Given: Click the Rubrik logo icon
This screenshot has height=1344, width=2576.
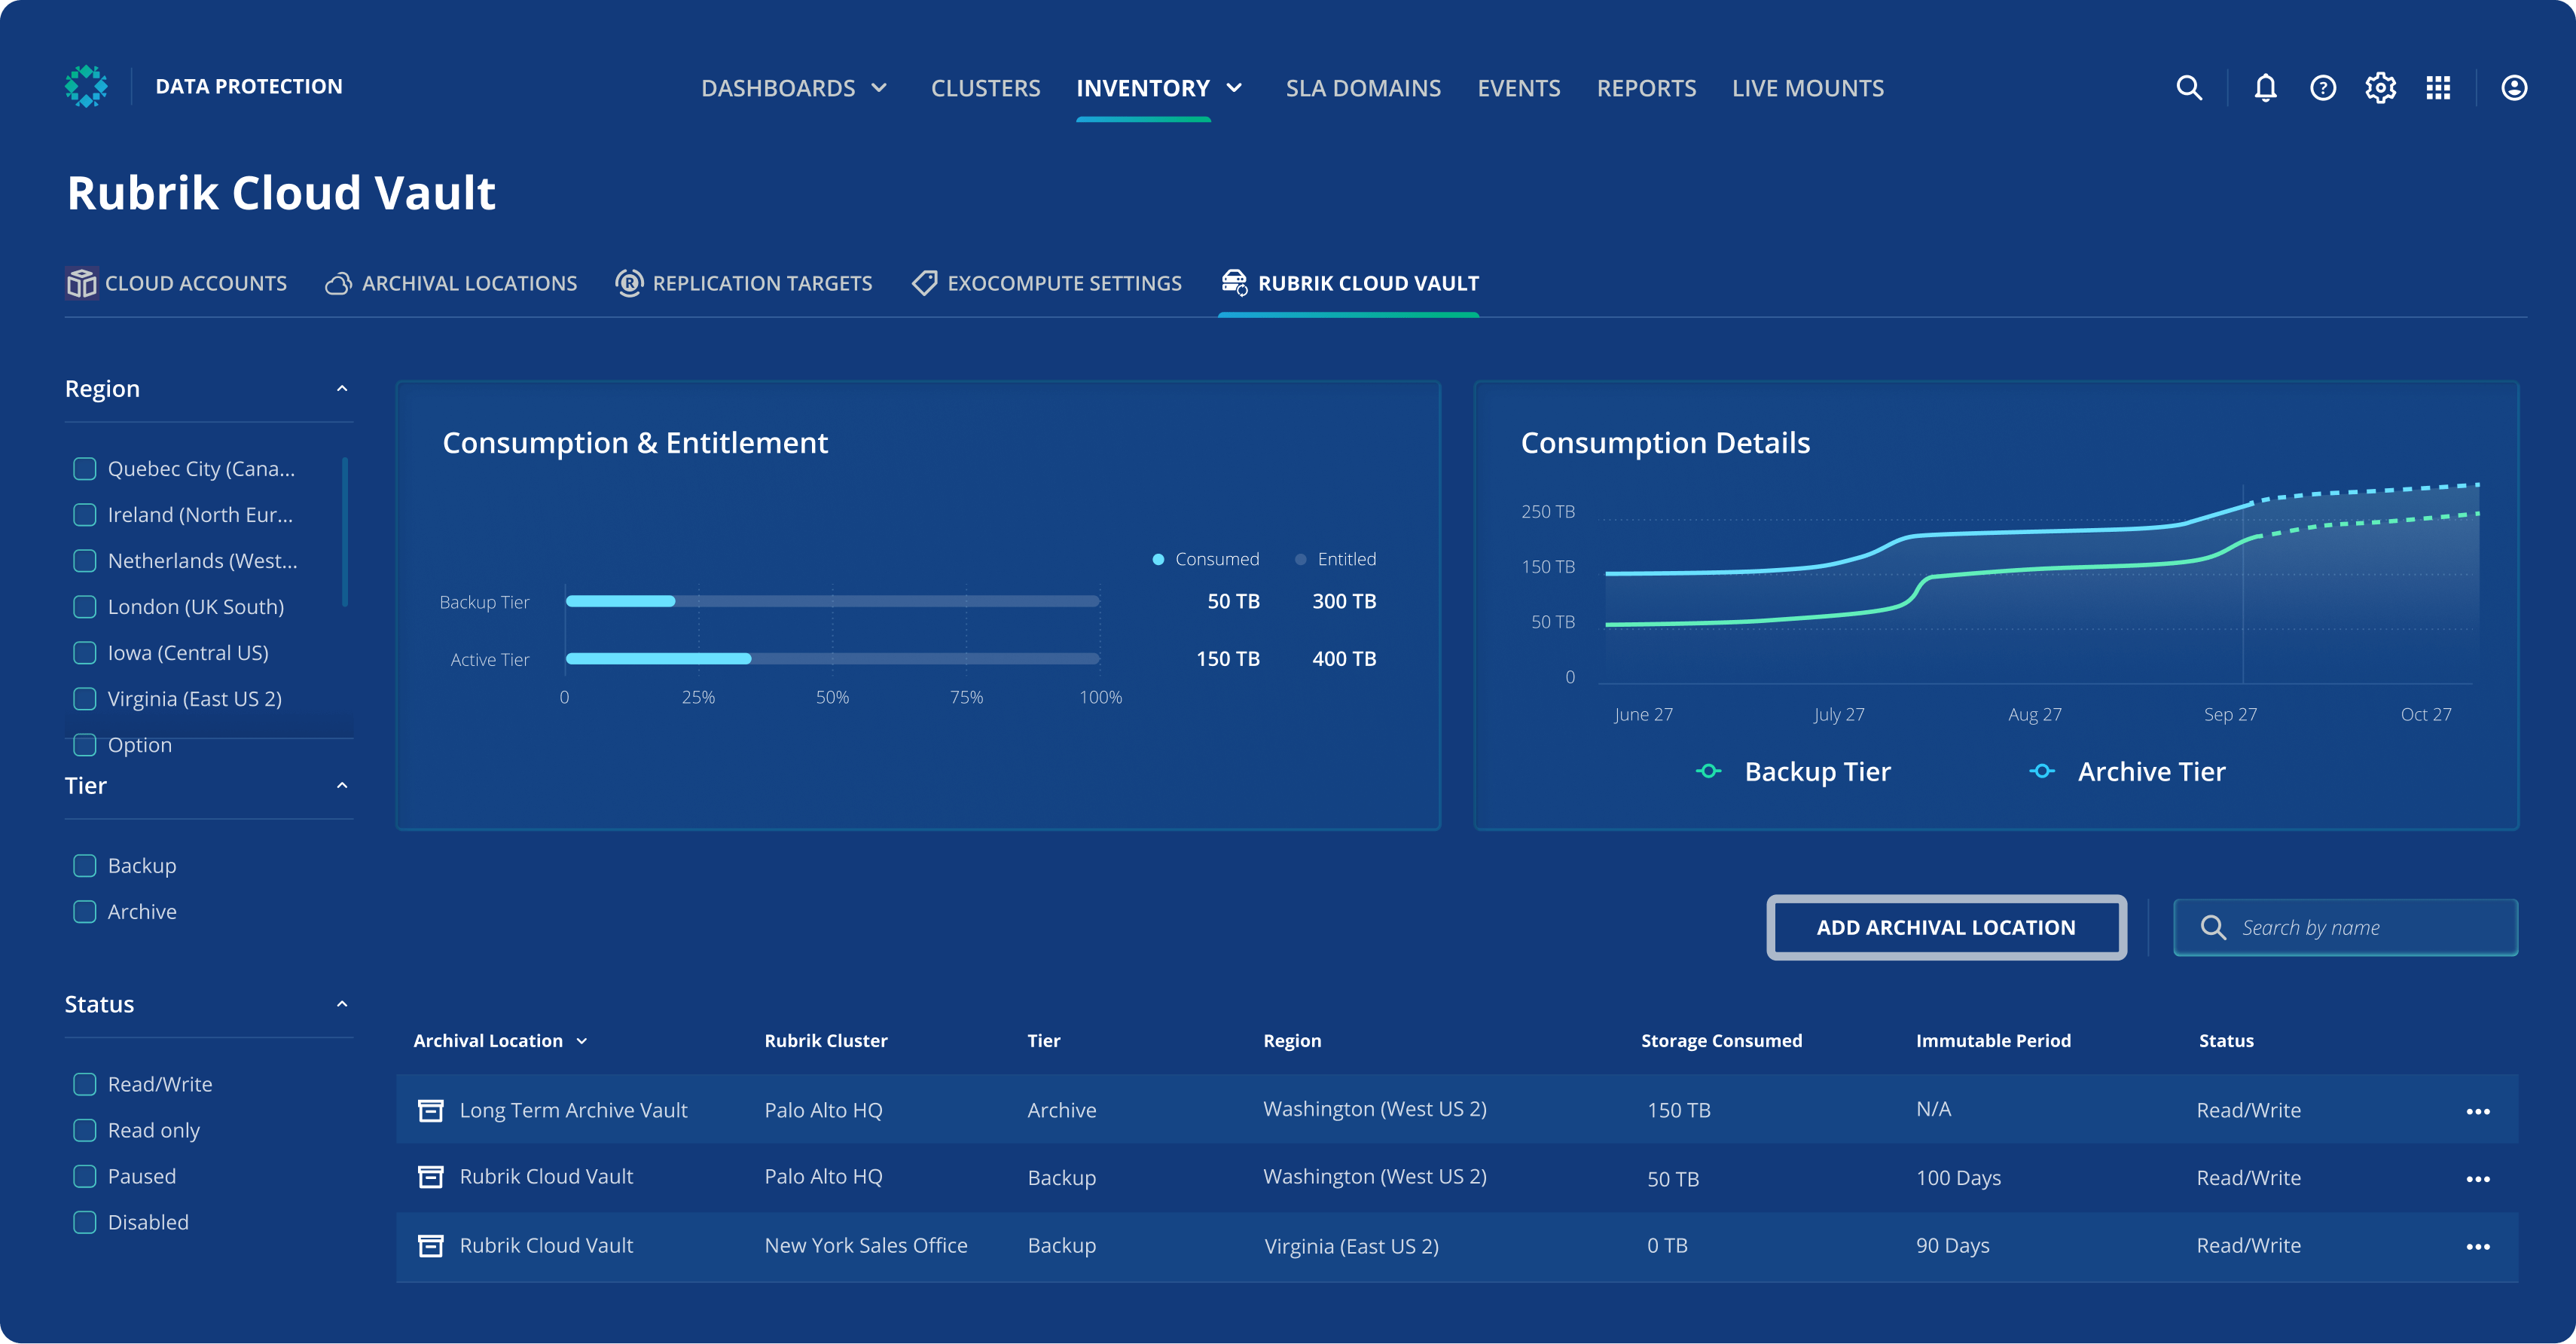Looking at the screenshot, I should tap(86, 87).
